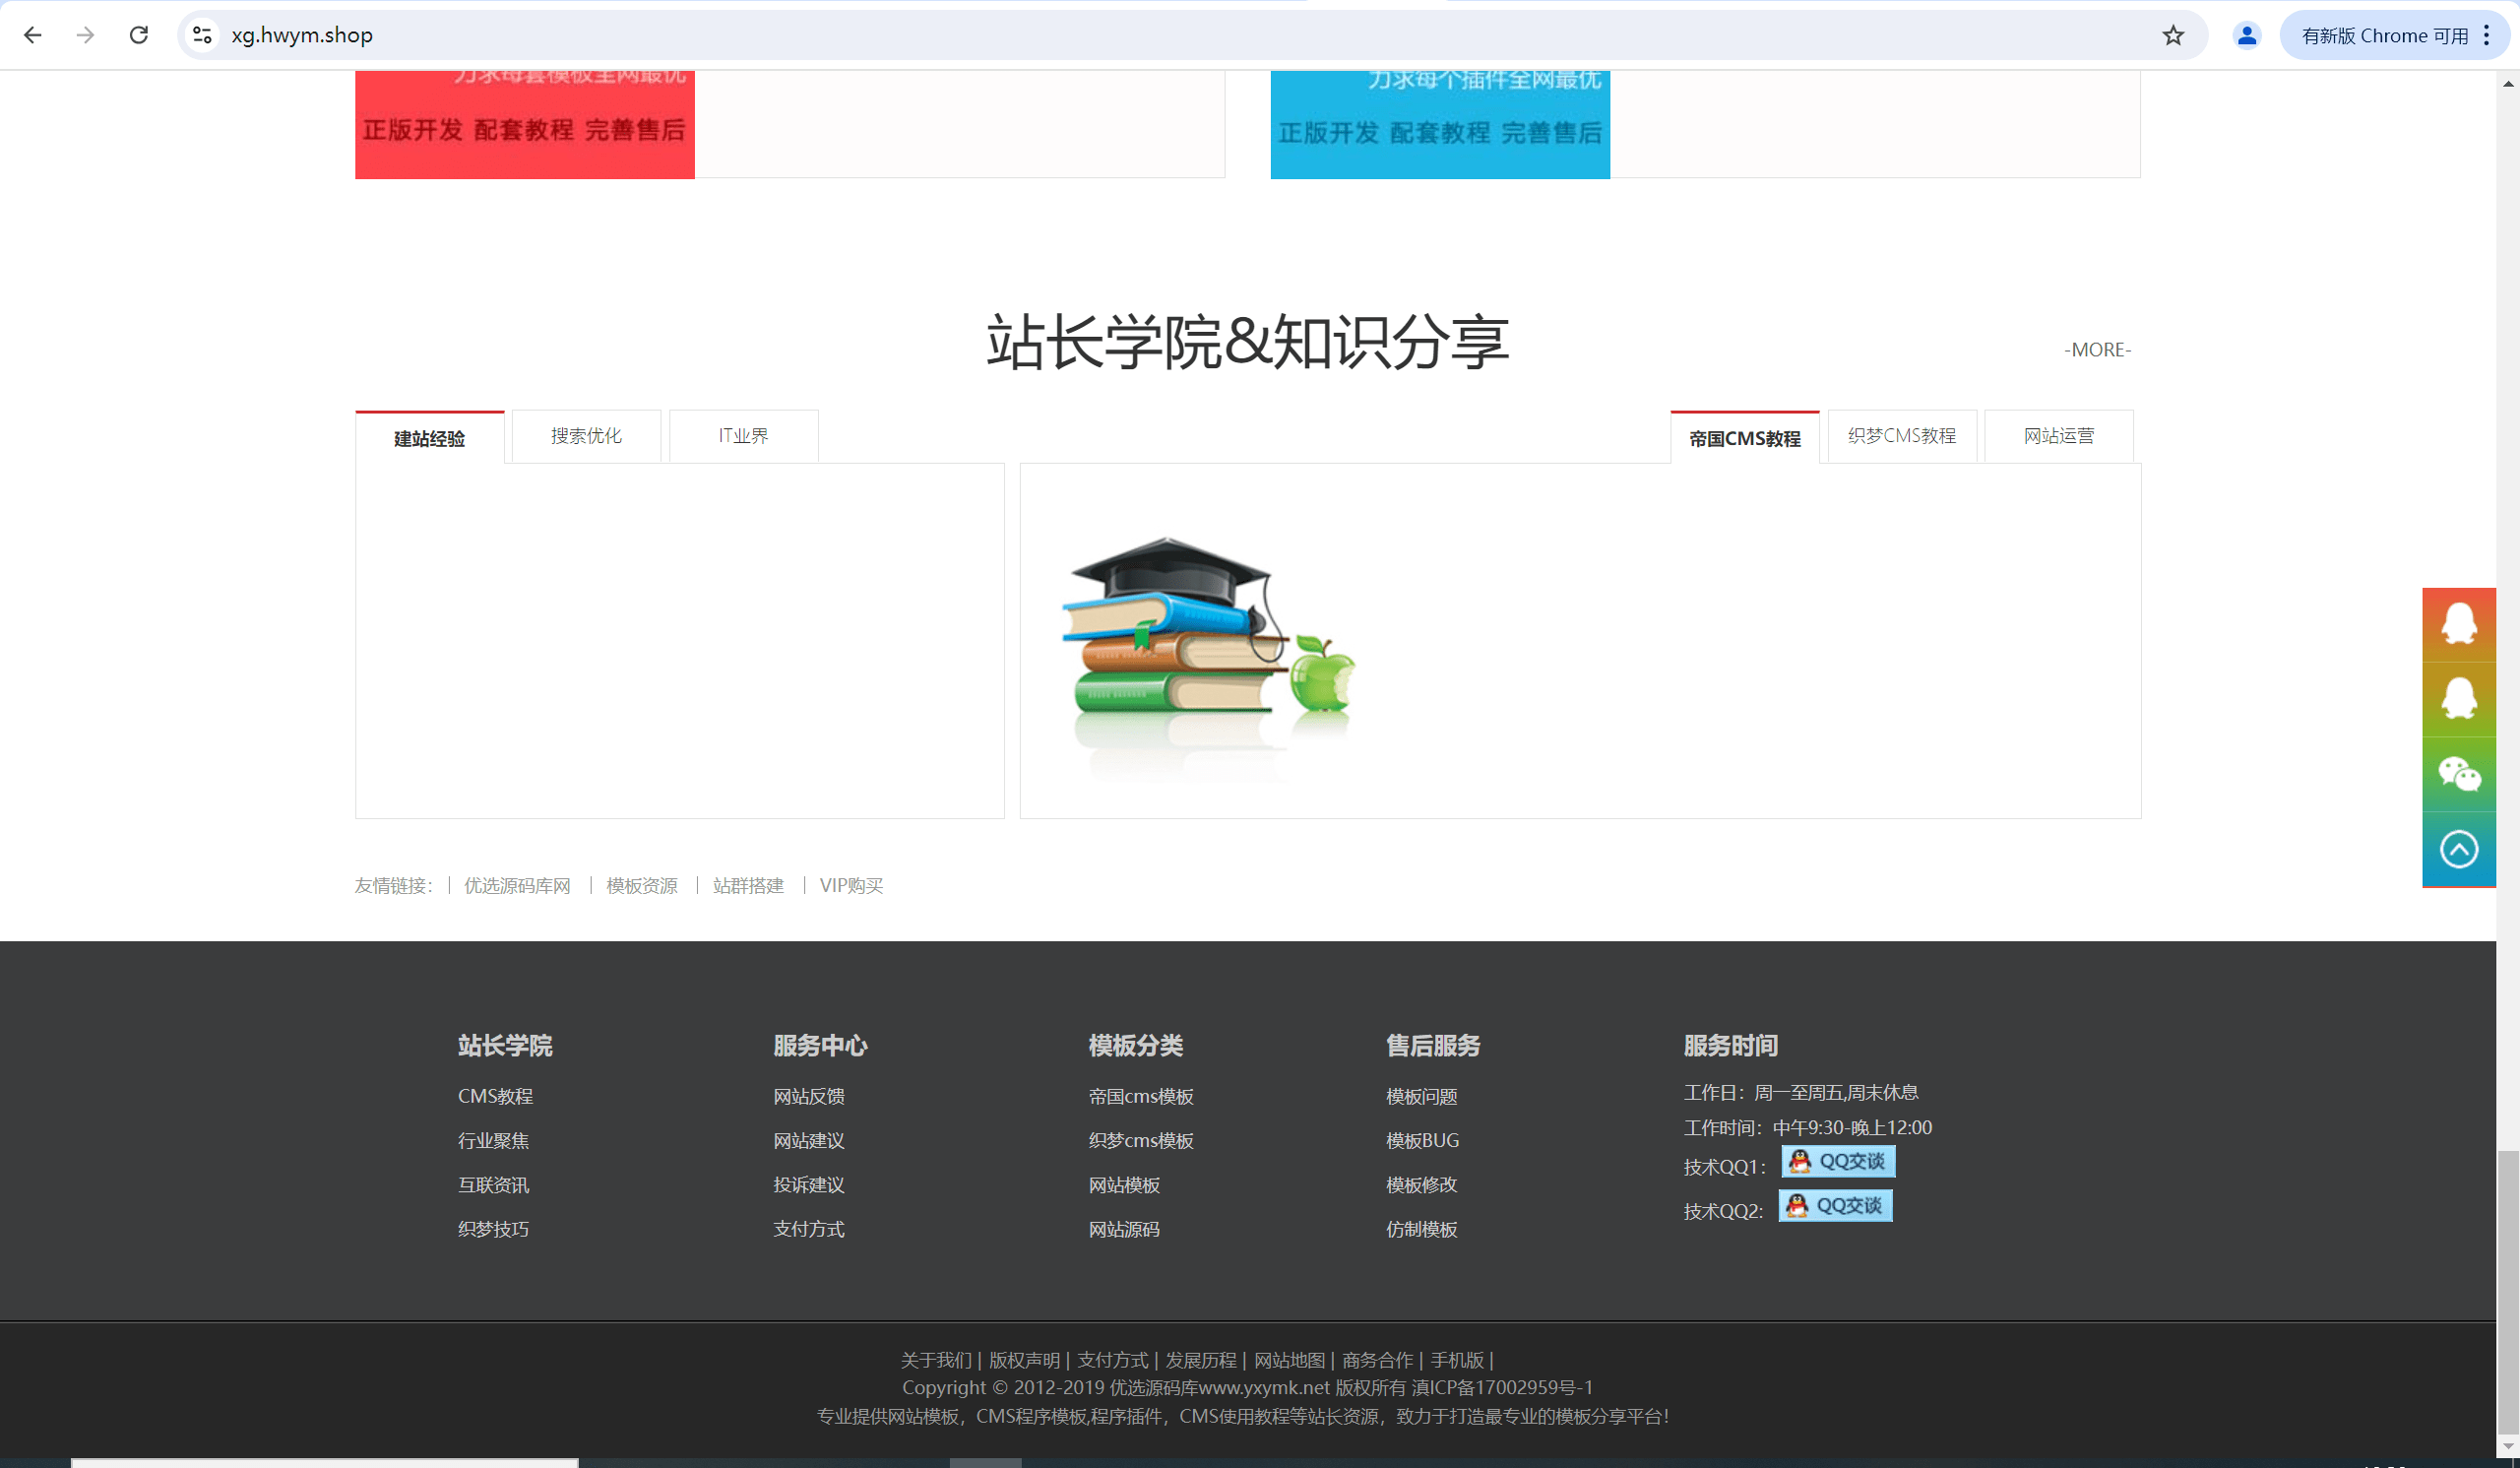Screen dimensions: 2520x1468
Task: Open the WeChat sidebar icon
Action: pyautogui.click(x=2459, y=774)
